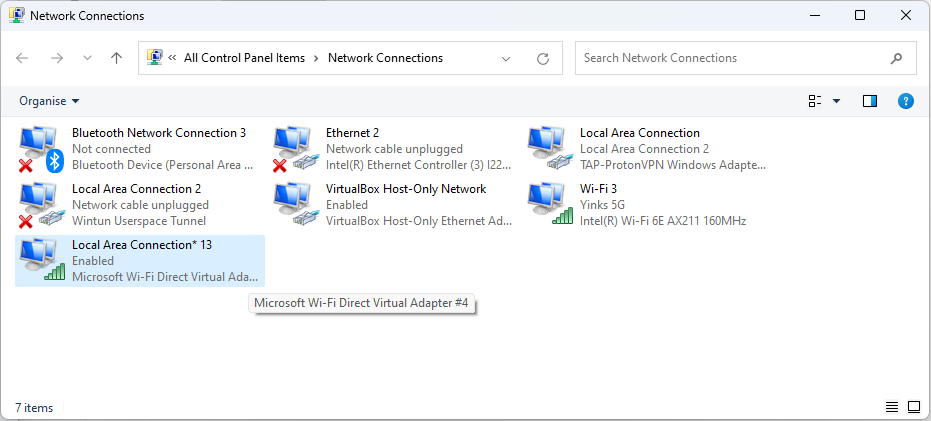Viewport: 931px width, 421px height.
Task: Click in the Search Network Connections field
Action: [745, 58]
